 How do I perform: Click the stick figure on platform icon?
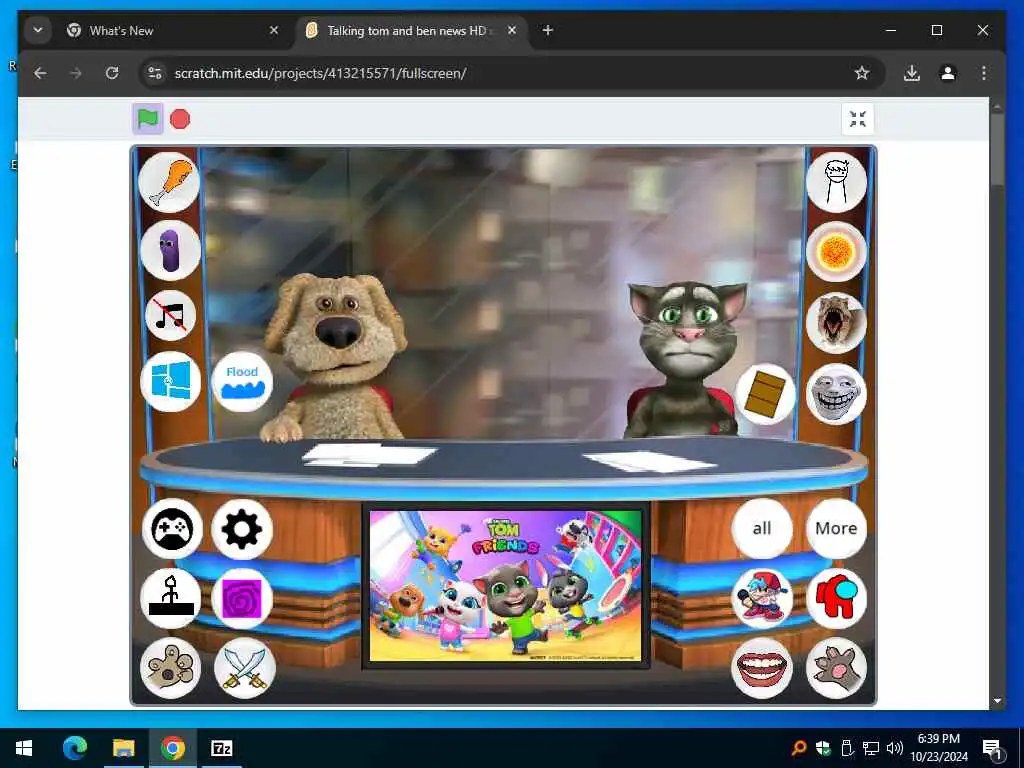171,598
